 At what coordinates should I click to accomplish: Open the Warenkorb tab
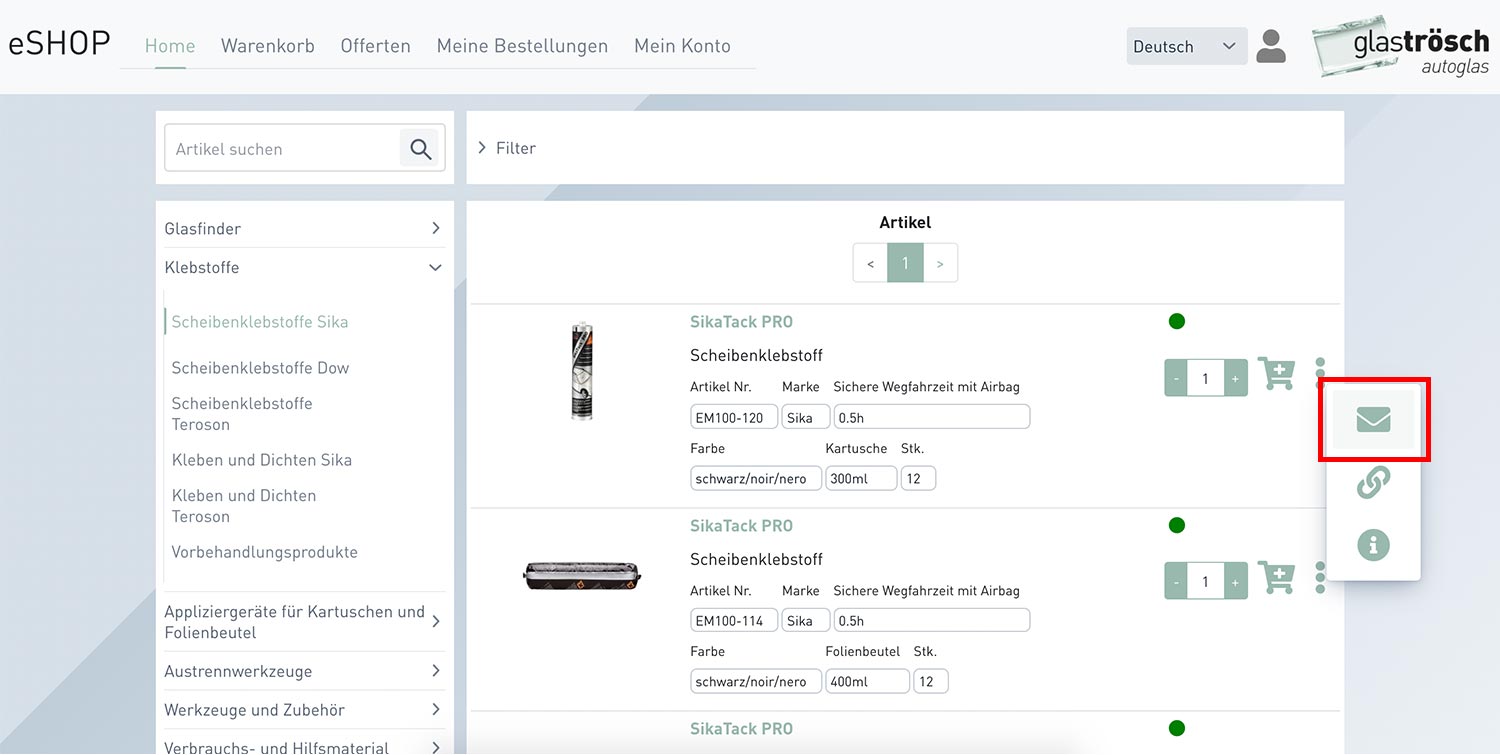(268, 46)
